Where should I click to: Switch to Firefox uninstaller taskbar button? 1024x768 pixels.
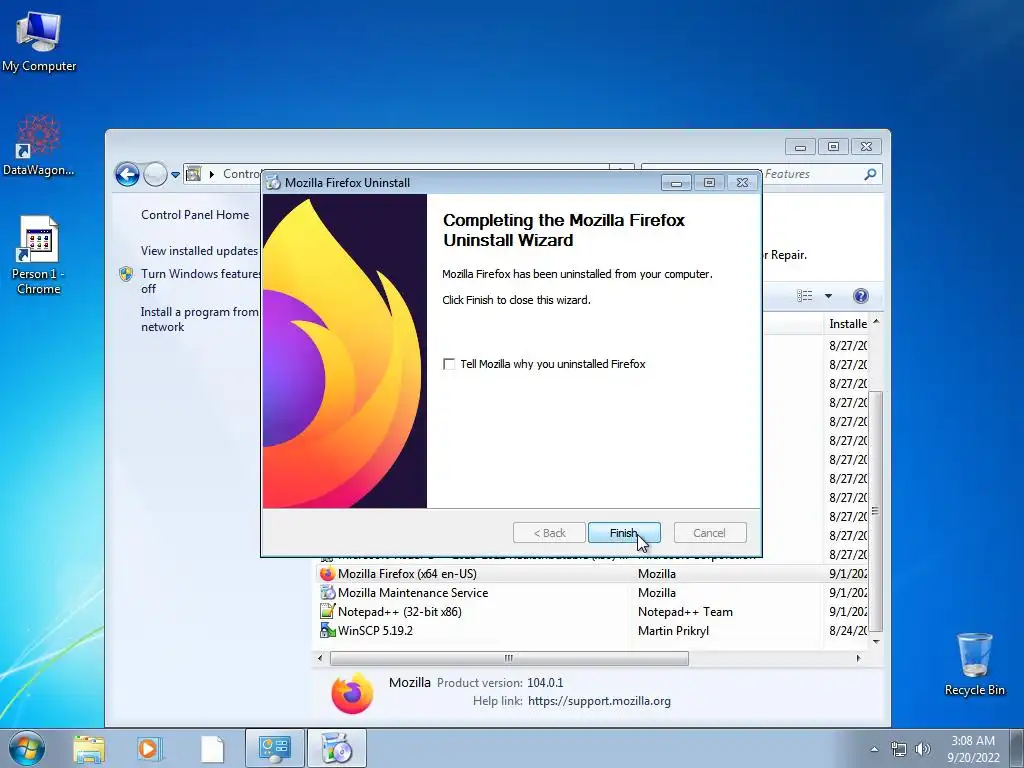click(x=337, y=748)
